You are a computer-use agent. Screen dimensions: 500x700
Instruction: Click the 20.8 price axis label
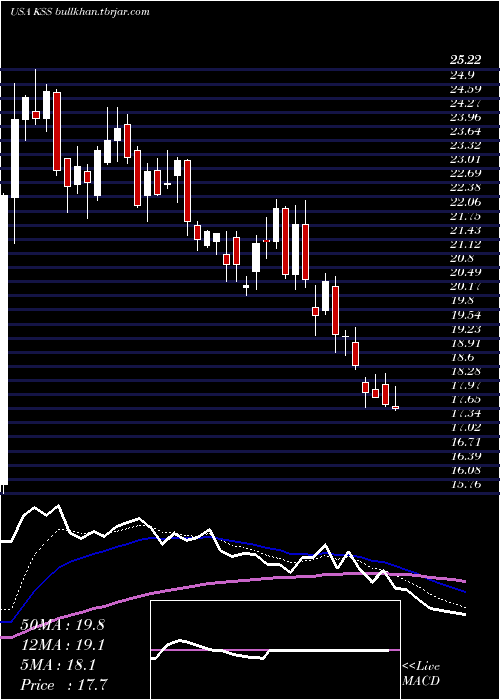[462, 258]
